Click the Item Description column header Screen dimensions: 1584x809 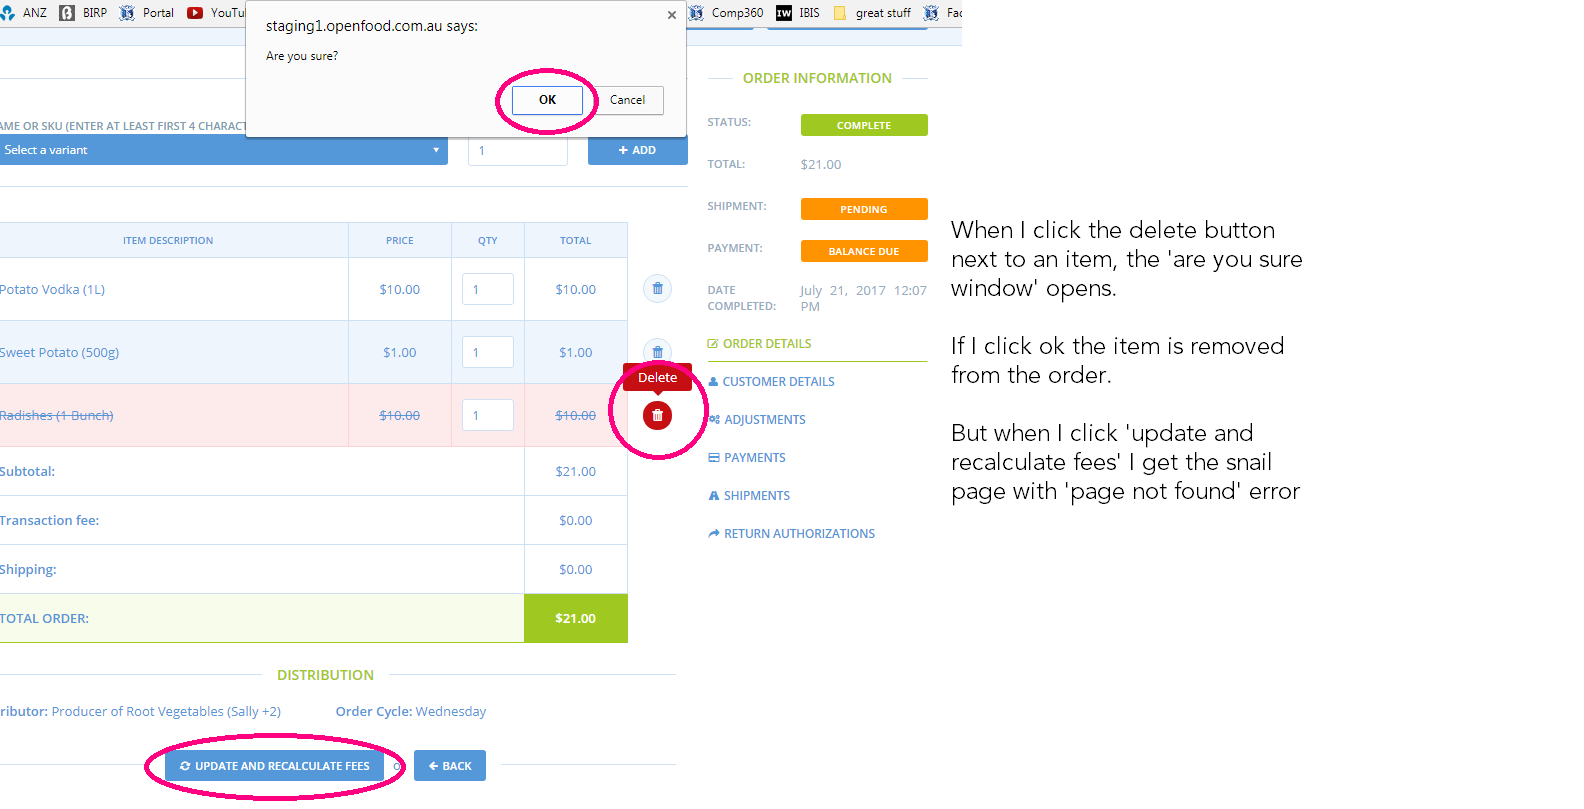pos(168,241)
